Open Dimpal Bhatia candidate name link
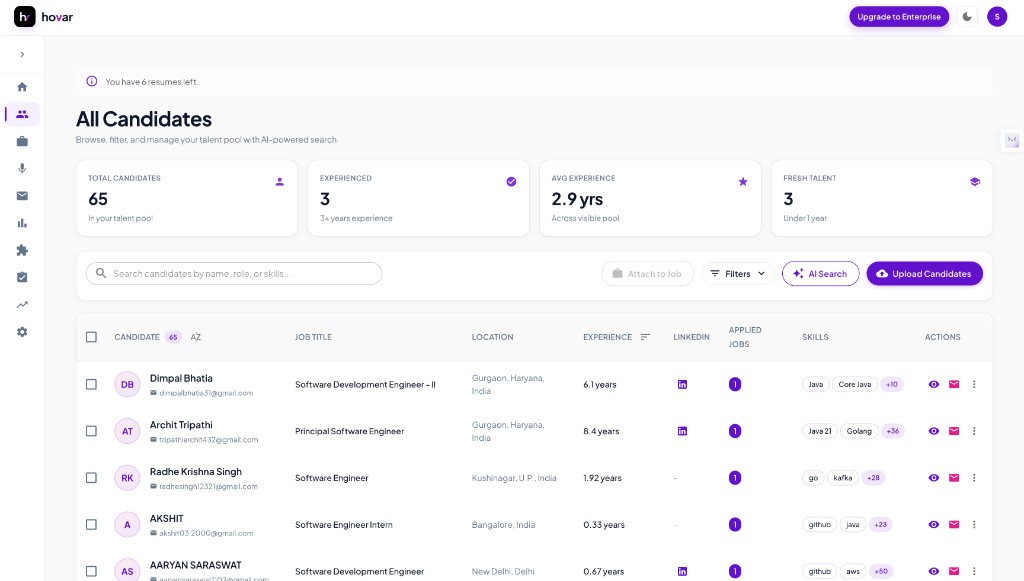The width and height of the screenshot is (1024, 581). pos(181,378)
